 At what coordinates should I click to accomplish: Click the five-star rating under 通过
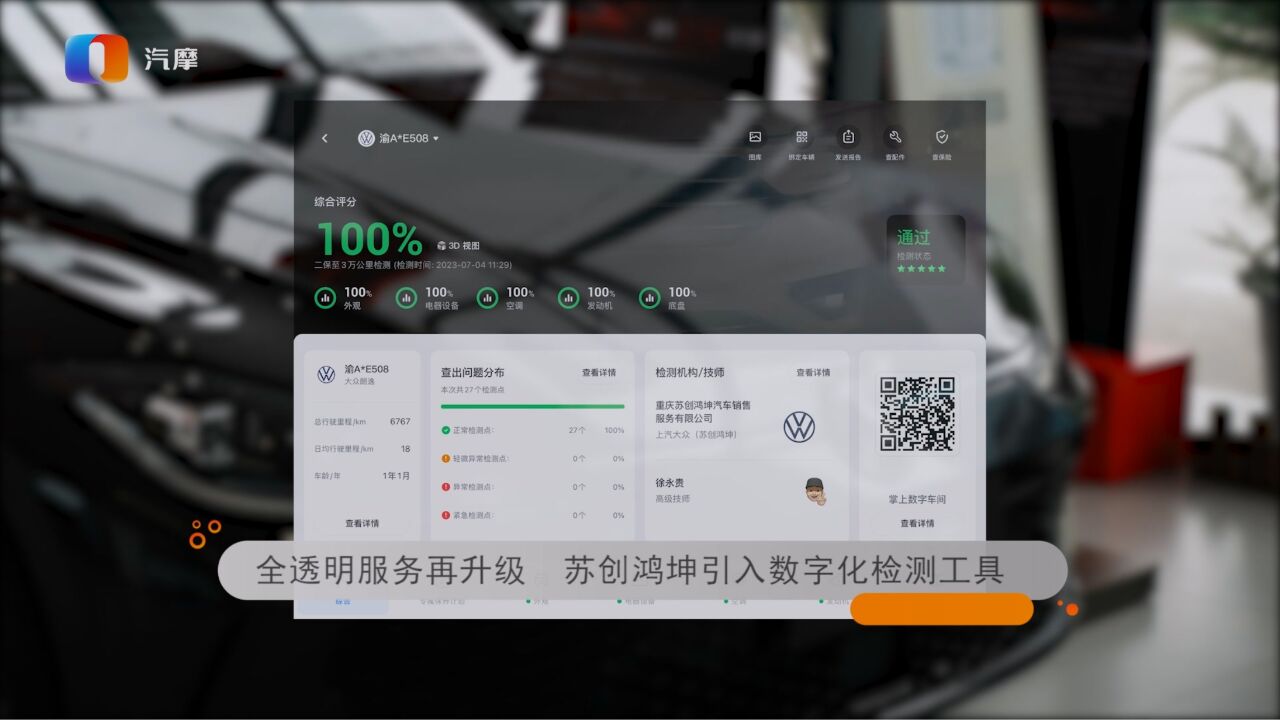pyautogui.click(x=921, y=268)
